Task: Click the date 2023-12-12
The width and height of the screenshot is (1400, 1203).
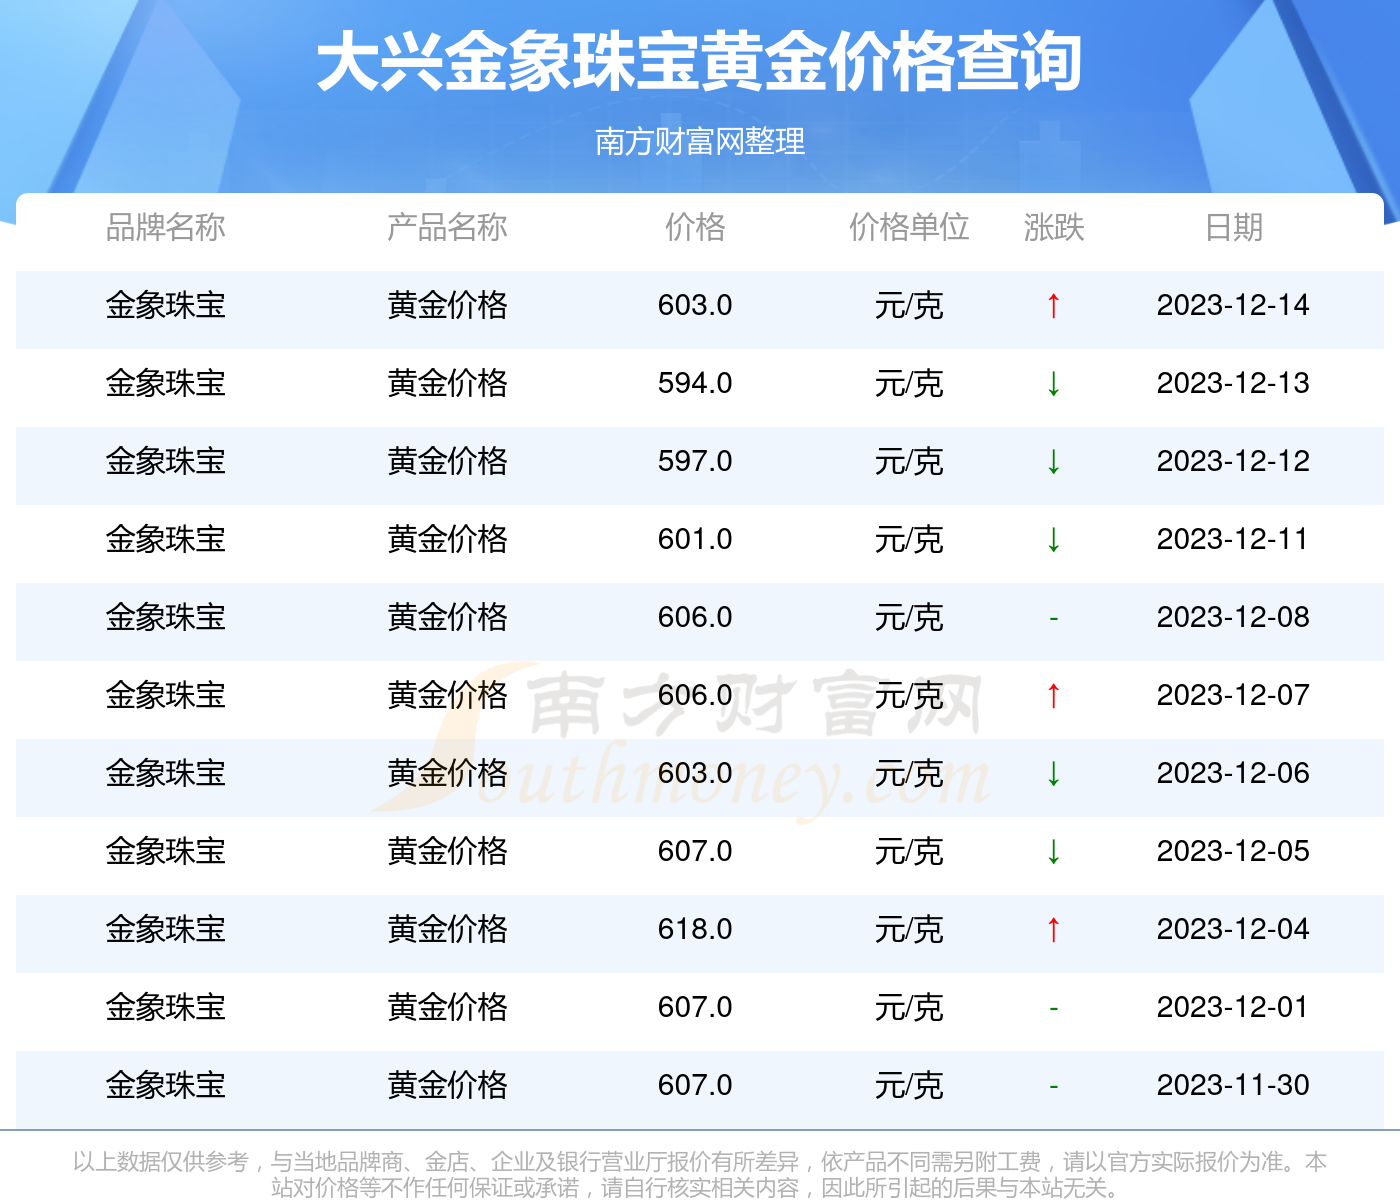Action: click(1233, 461)
